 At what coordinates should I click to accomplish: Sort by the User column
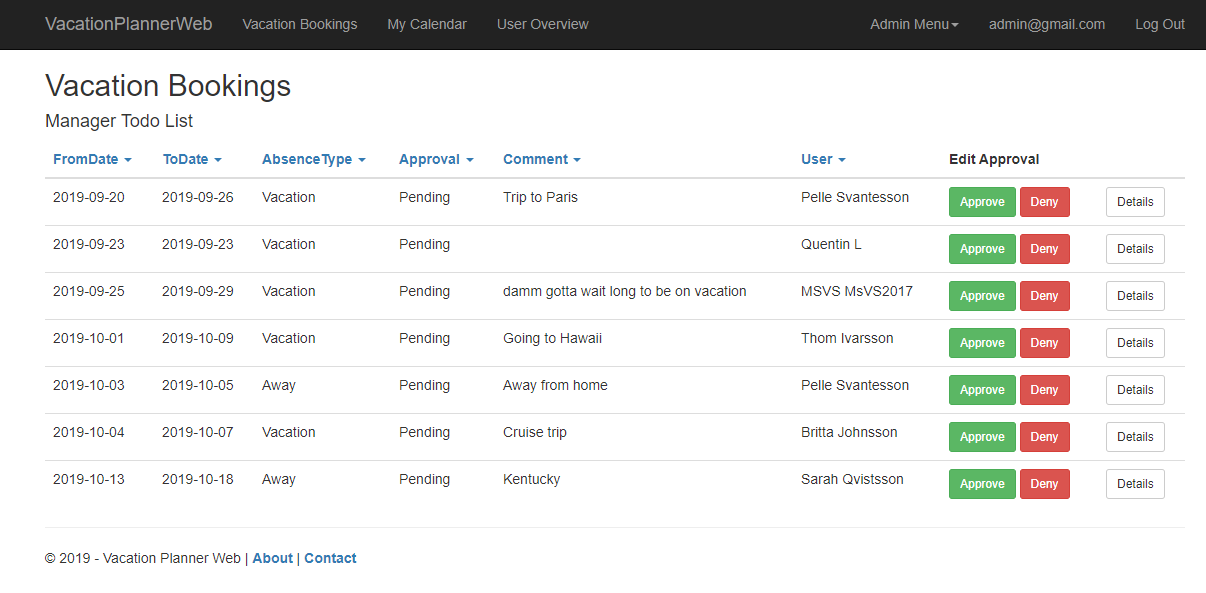click(x=823, y=159)
